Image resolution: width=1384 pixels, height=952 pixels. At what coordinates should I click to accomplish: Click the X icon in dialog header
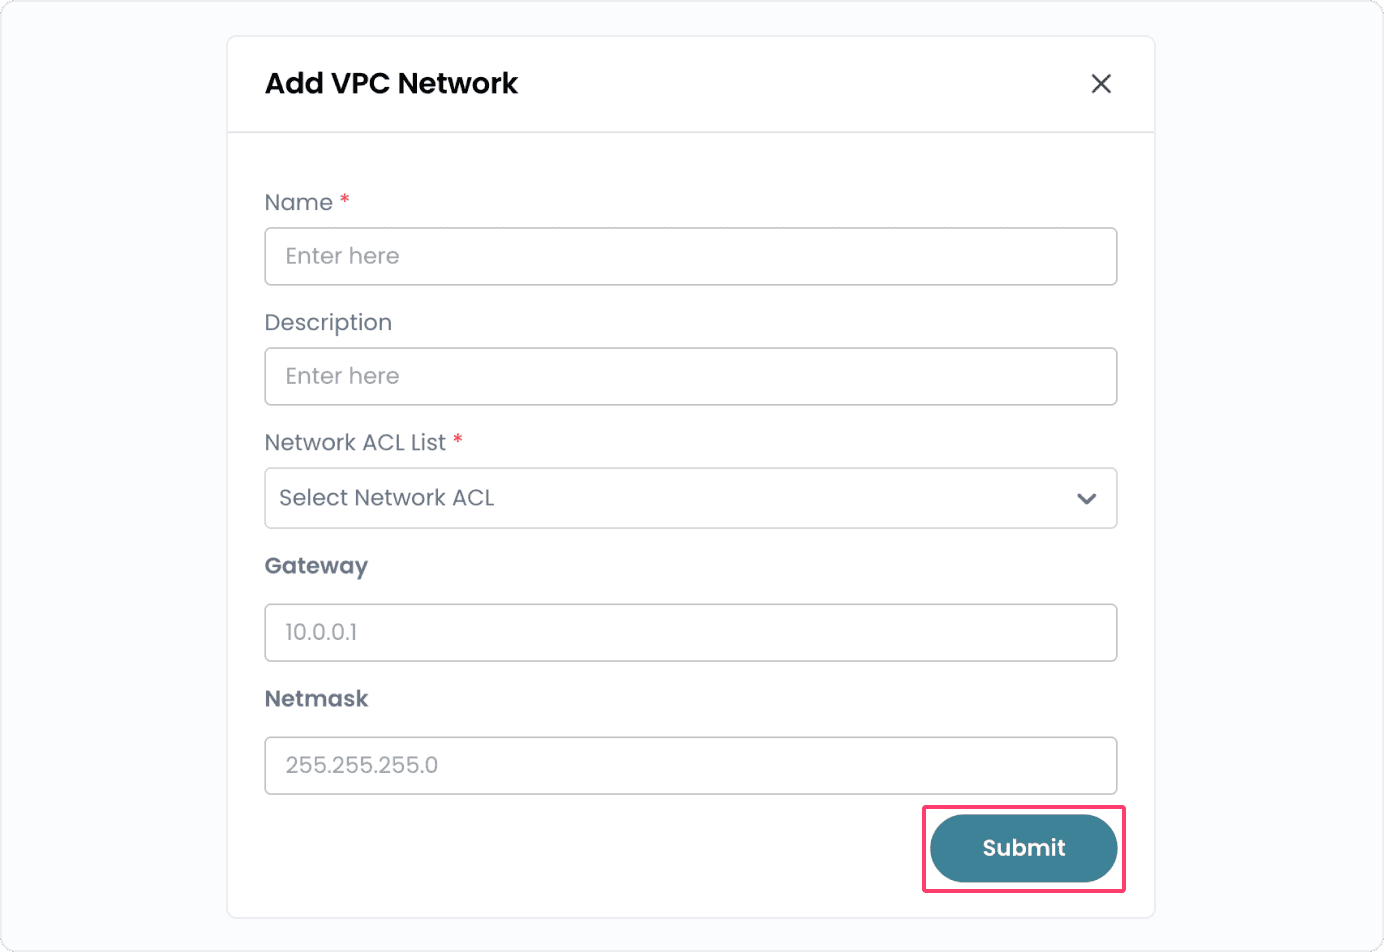1101,84
